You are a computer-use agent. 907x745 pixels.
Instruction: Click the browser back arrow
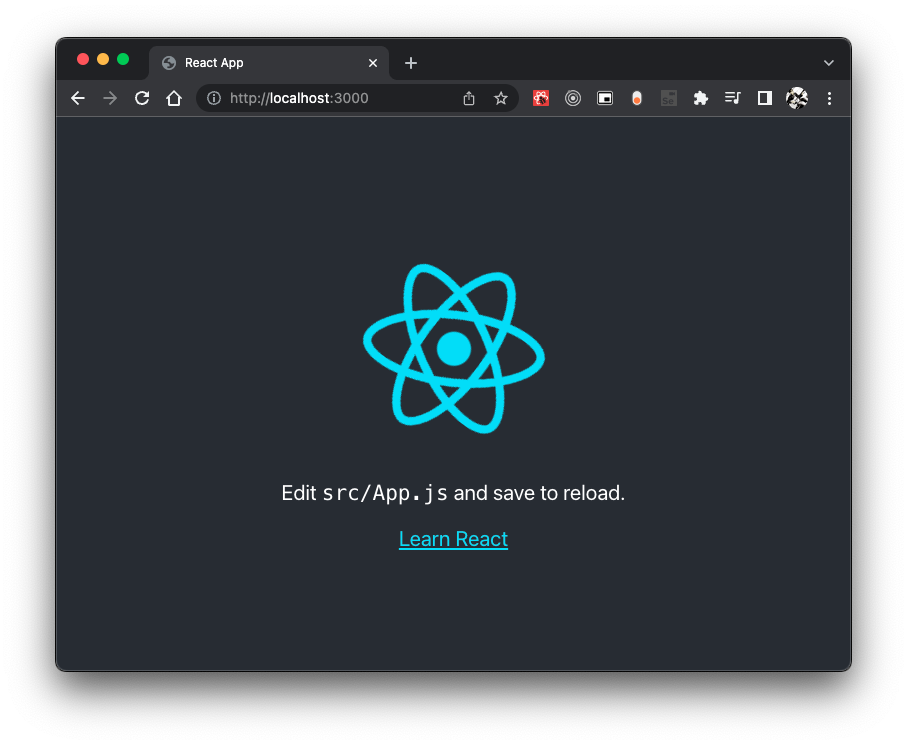[x=78, y=98]
